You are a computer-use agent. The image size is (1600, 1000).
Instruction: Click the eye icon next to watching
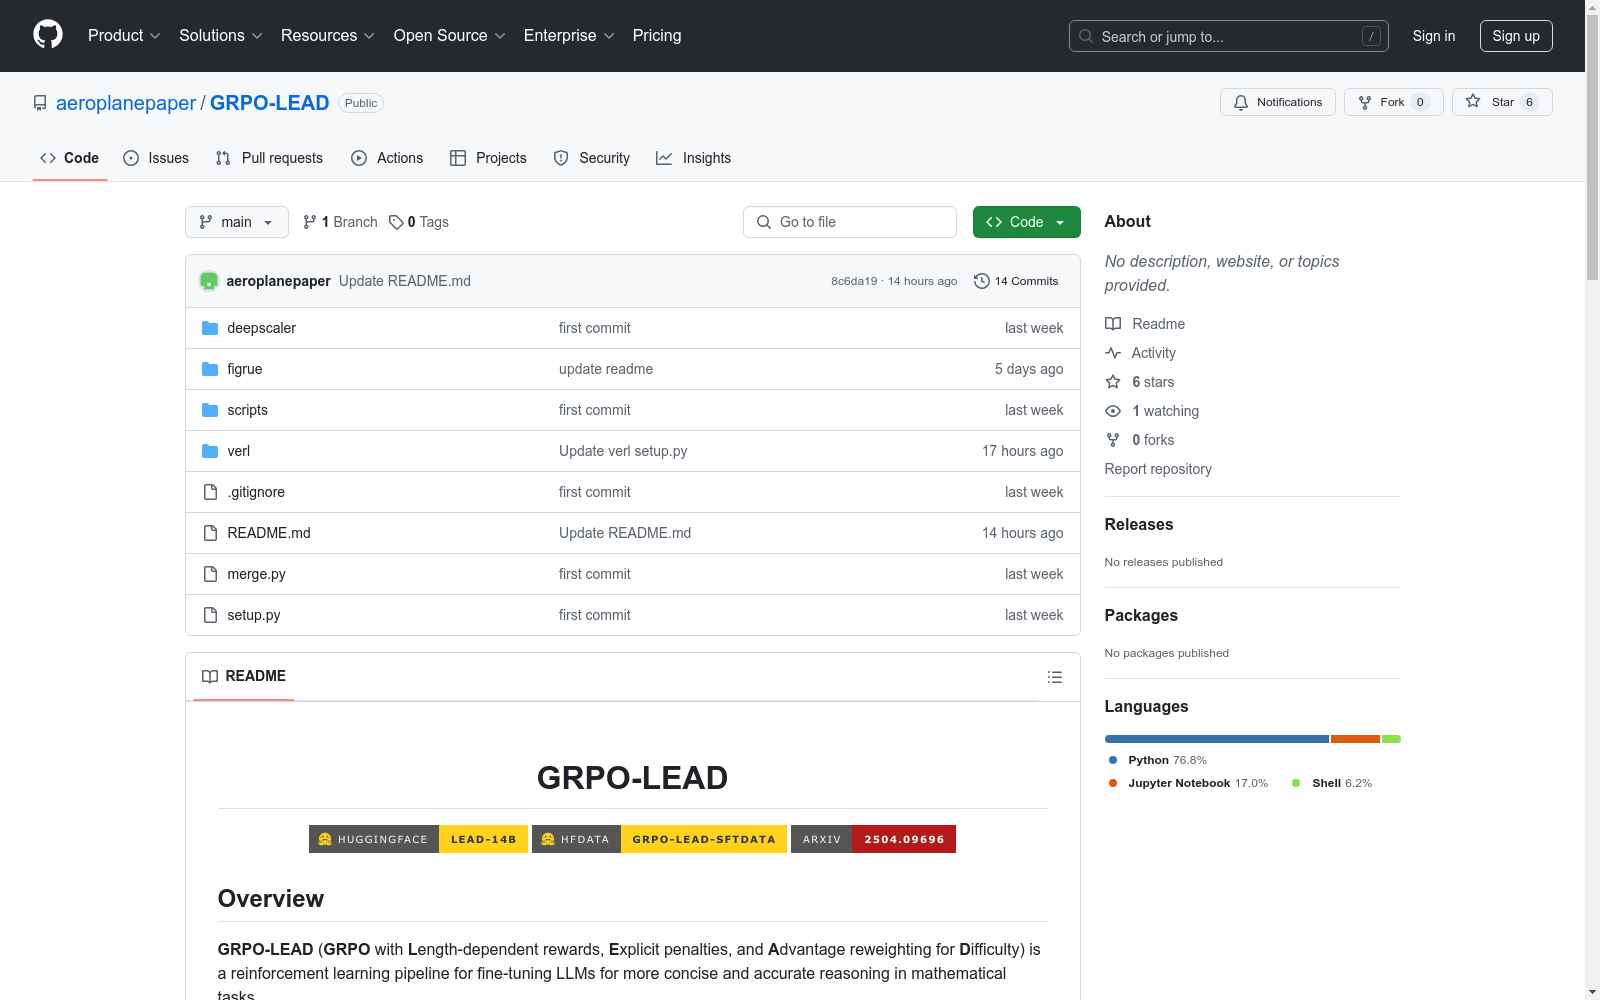click(1113, 411)
